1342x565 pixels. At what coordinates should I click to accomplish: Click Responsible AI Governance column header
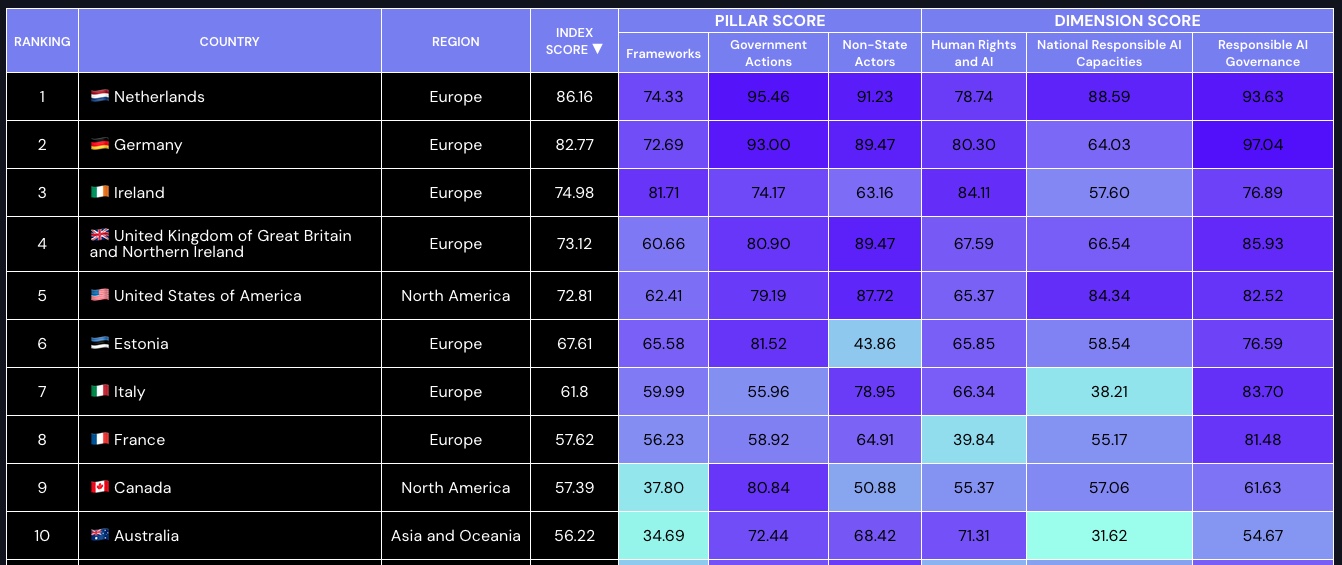[x=1263, y=53]
